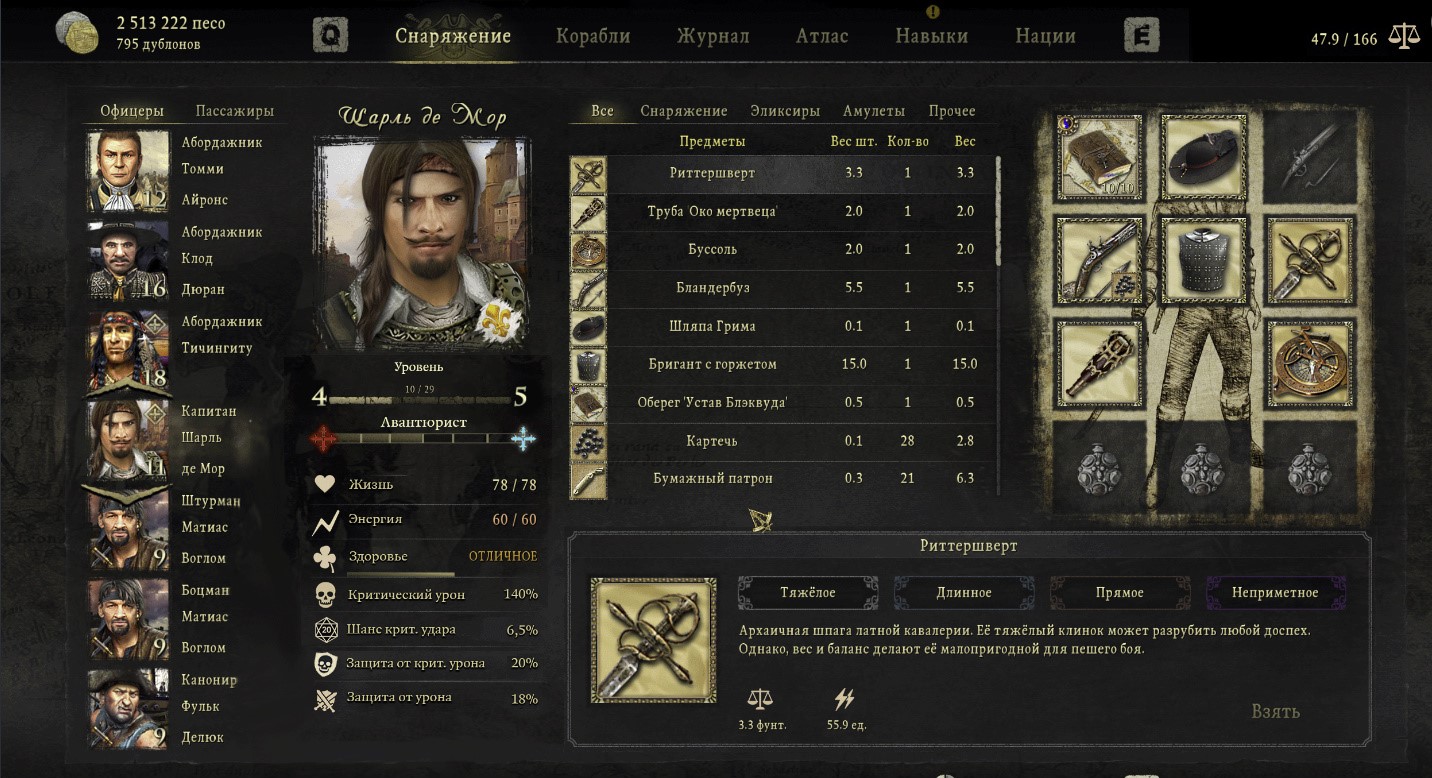
Task: Open the Корабли tab
Action: [x=593, y=36]
